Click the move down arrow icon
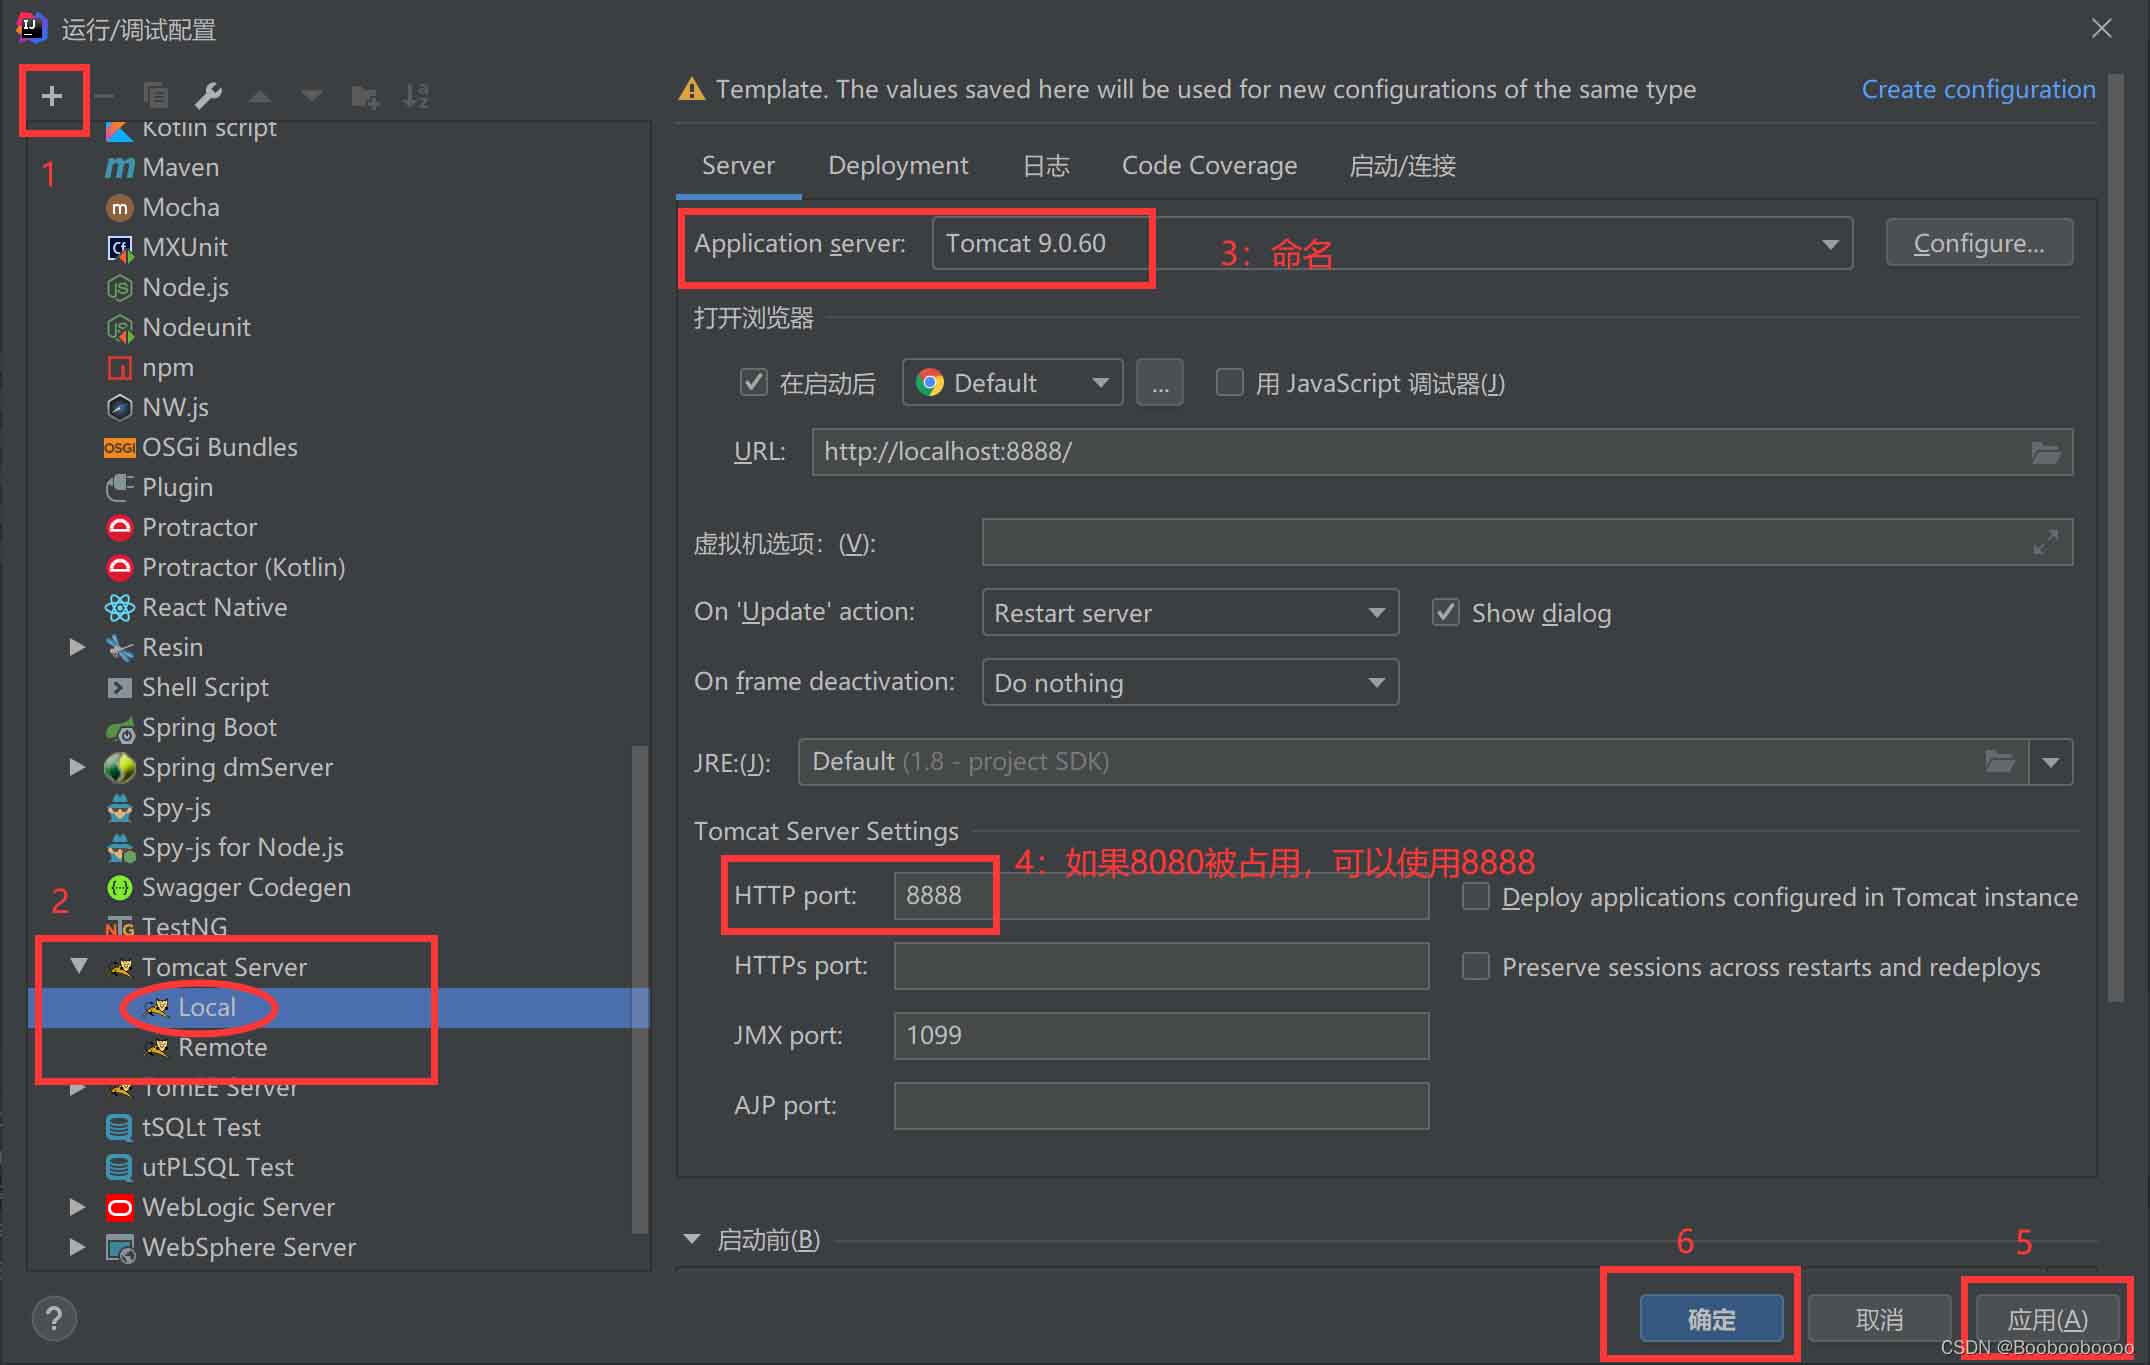This screenshot has height=1365, width=2150. tap(312, 96)
